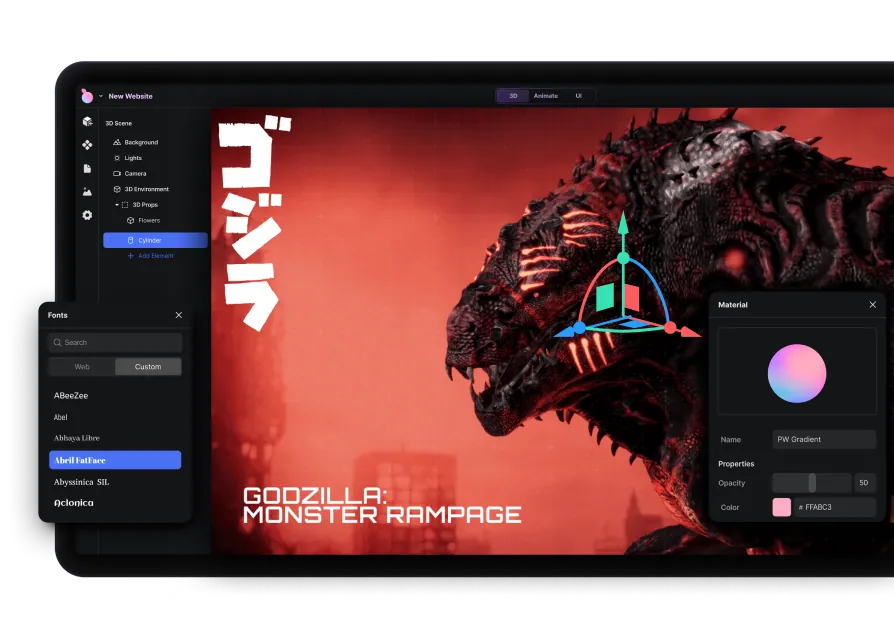Click the Opacity slider handle
Image resolution: width=894 pixels, height=623 pixels.
click(x=812, y=483)
